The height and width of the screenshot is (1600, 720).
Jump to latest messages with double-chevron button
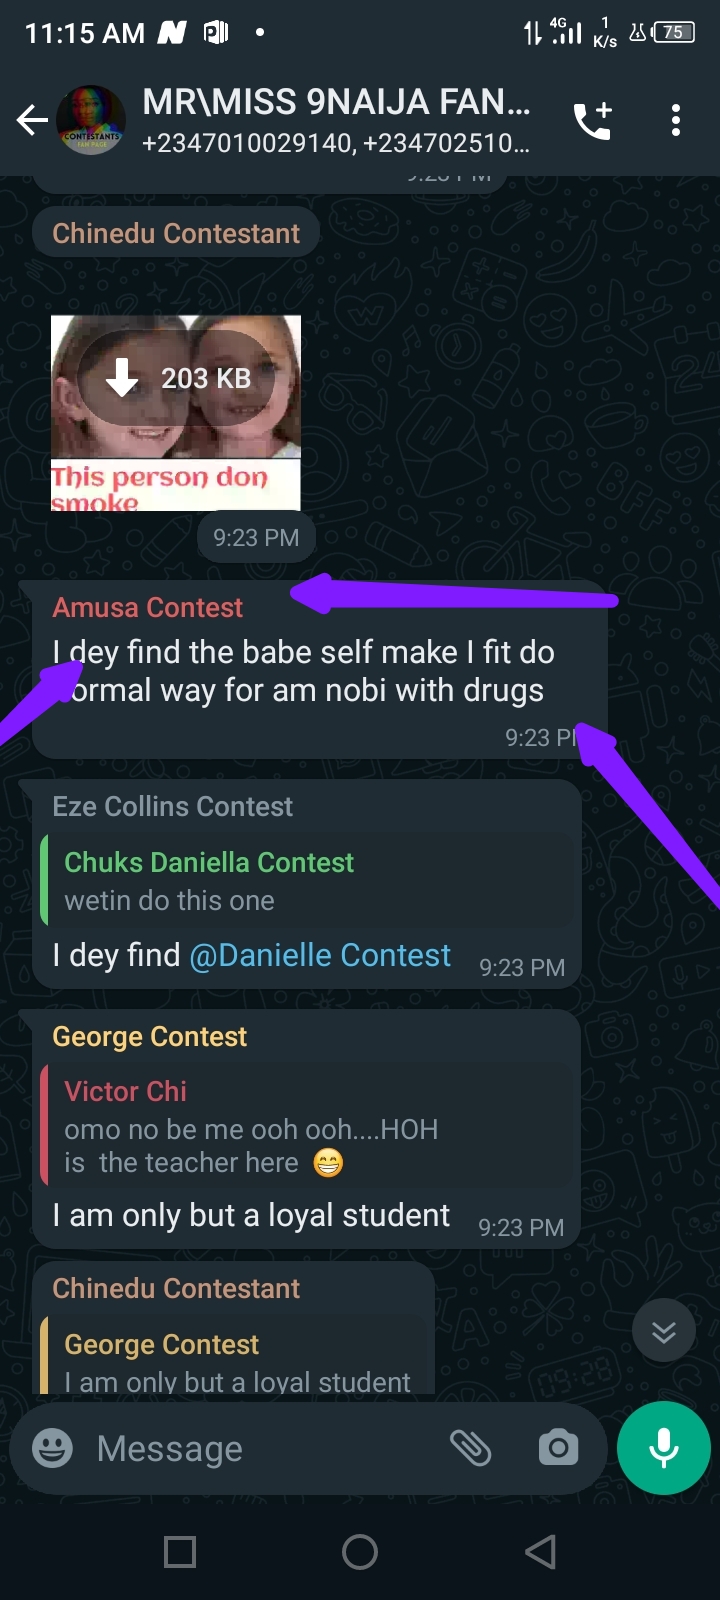(664, 1331)
